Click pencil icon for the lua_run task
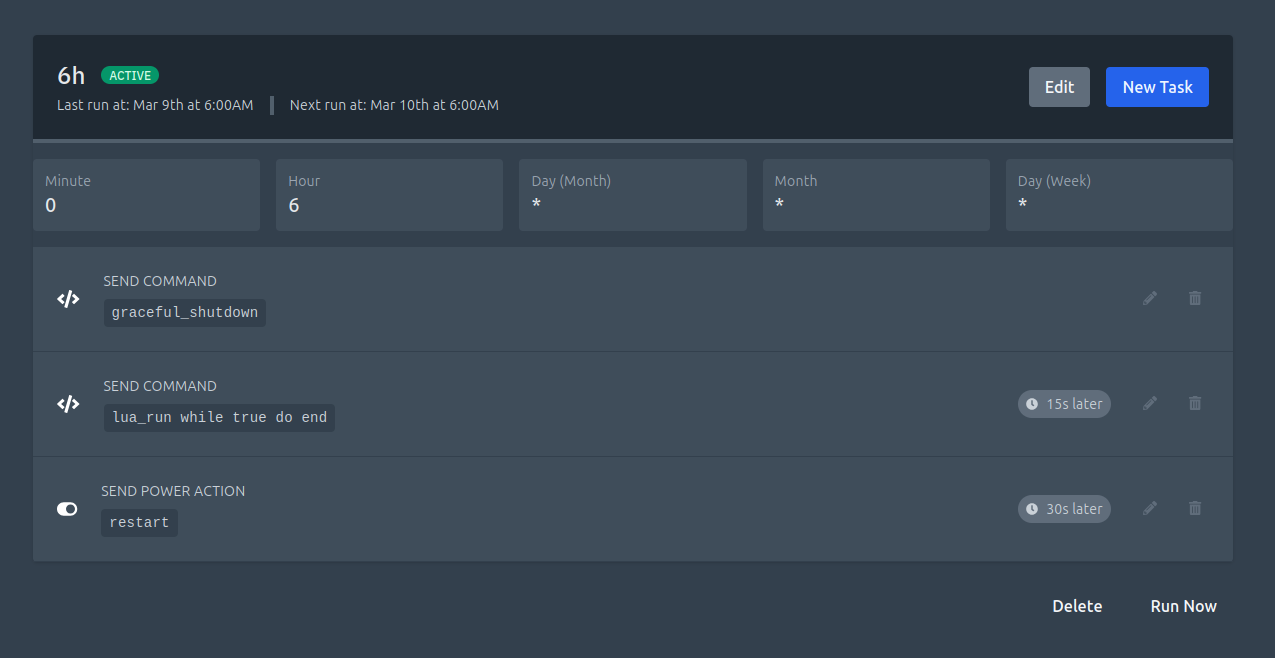Screen dimensions: 1275x658 [x=1150, y=403]
